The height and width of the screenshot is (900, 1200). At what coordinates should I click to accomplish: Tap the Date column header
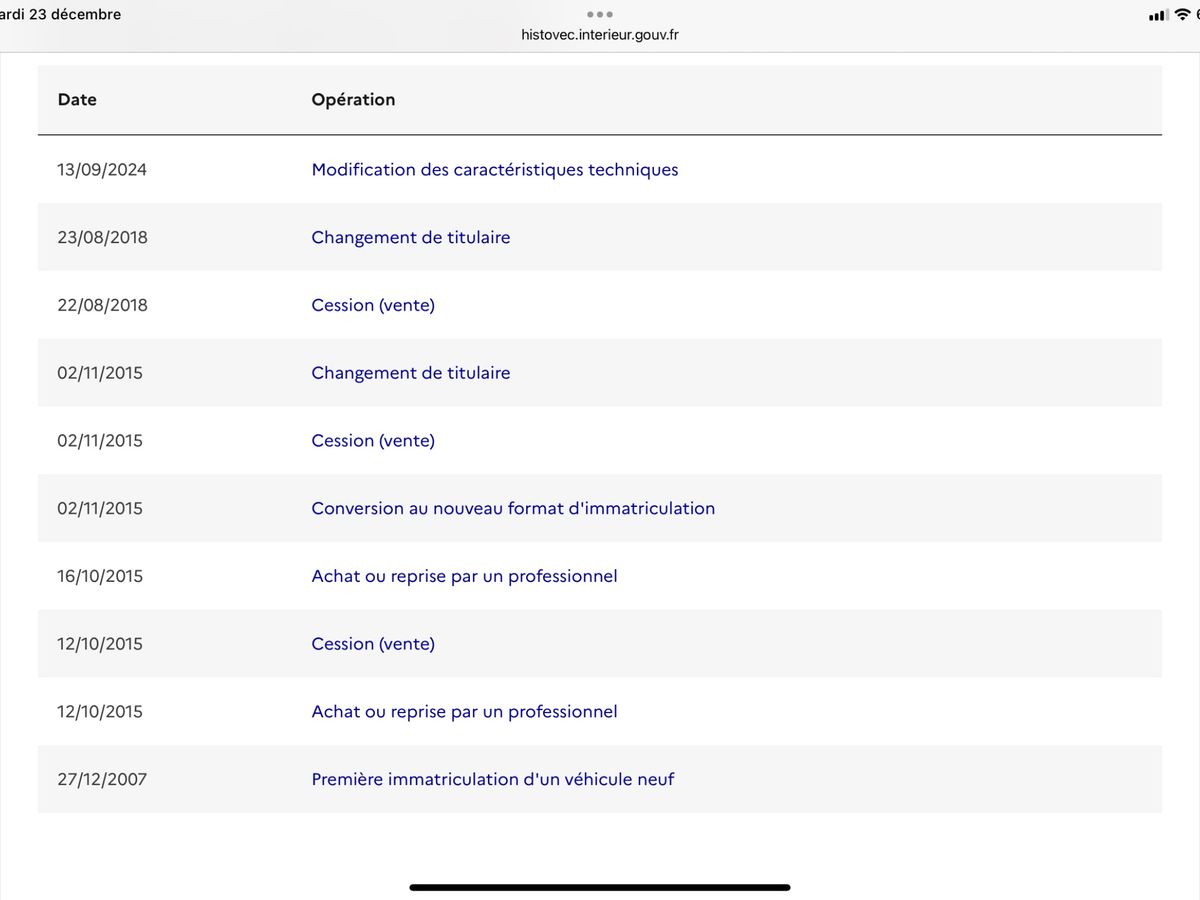coord(77,100)
